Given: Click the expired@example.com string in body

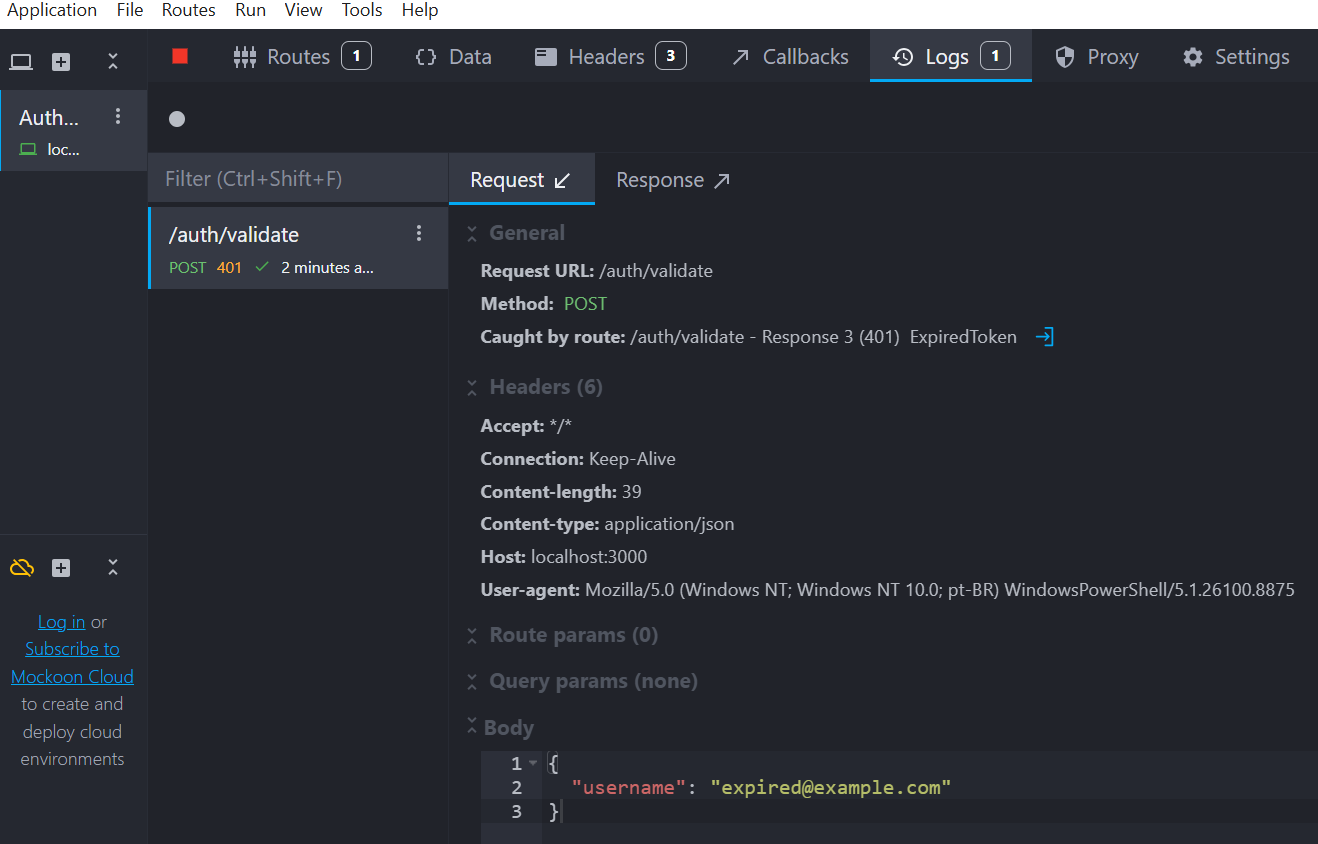Looking at the screenshot, I should (830, 788).
